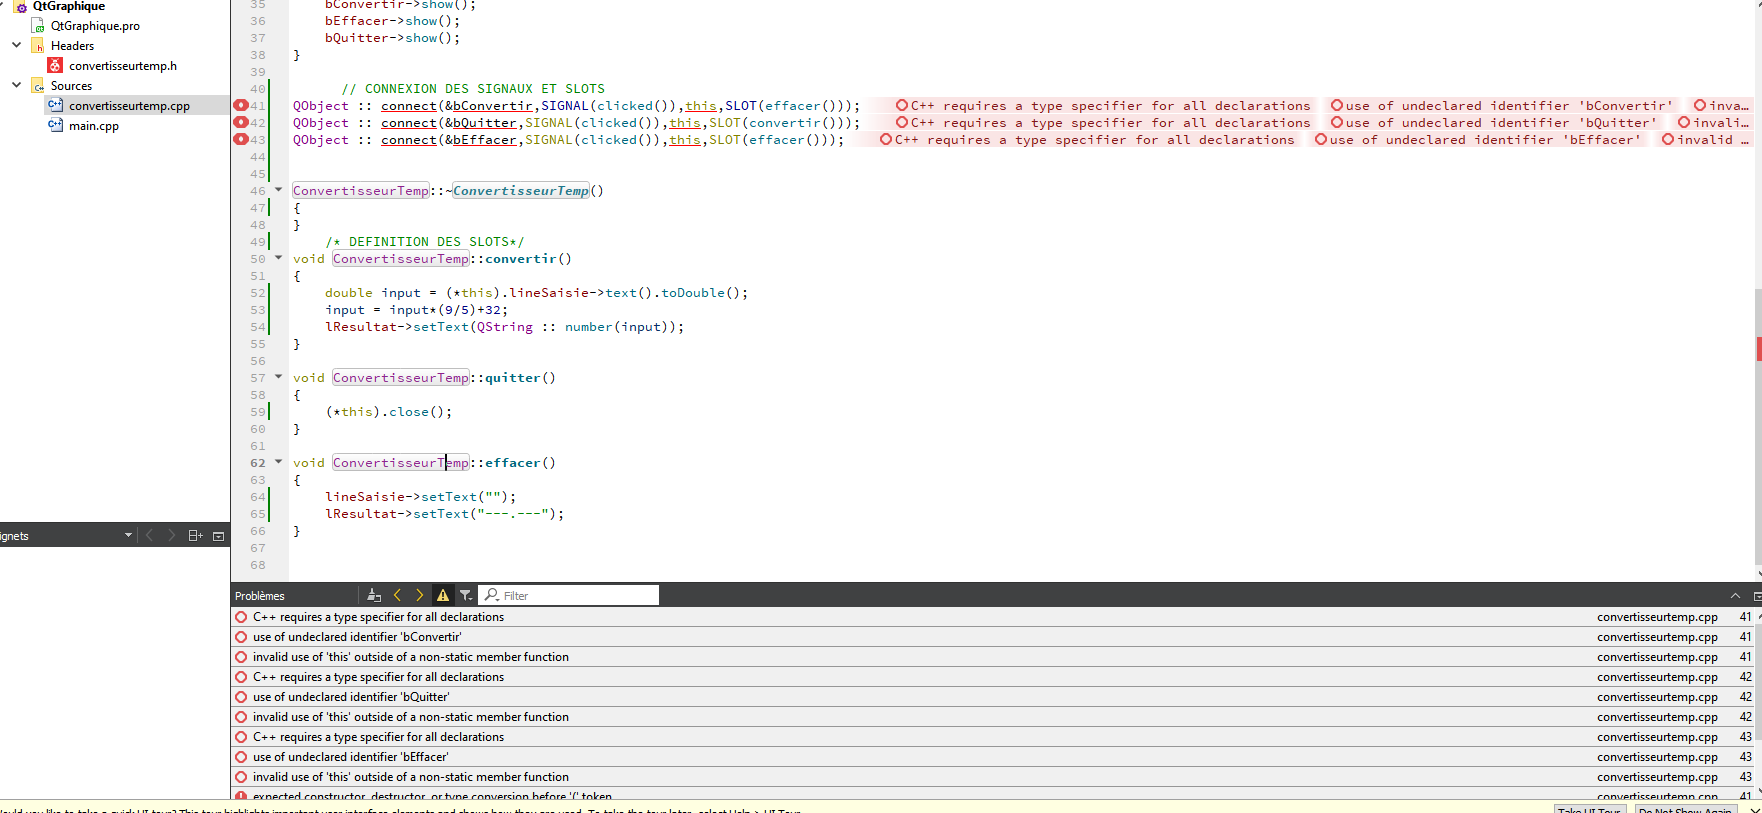Image resolution: width=1762 pixels, height=813 pixels.
Task: Fold the quitter() function at line 57
Action: [279, 376]
